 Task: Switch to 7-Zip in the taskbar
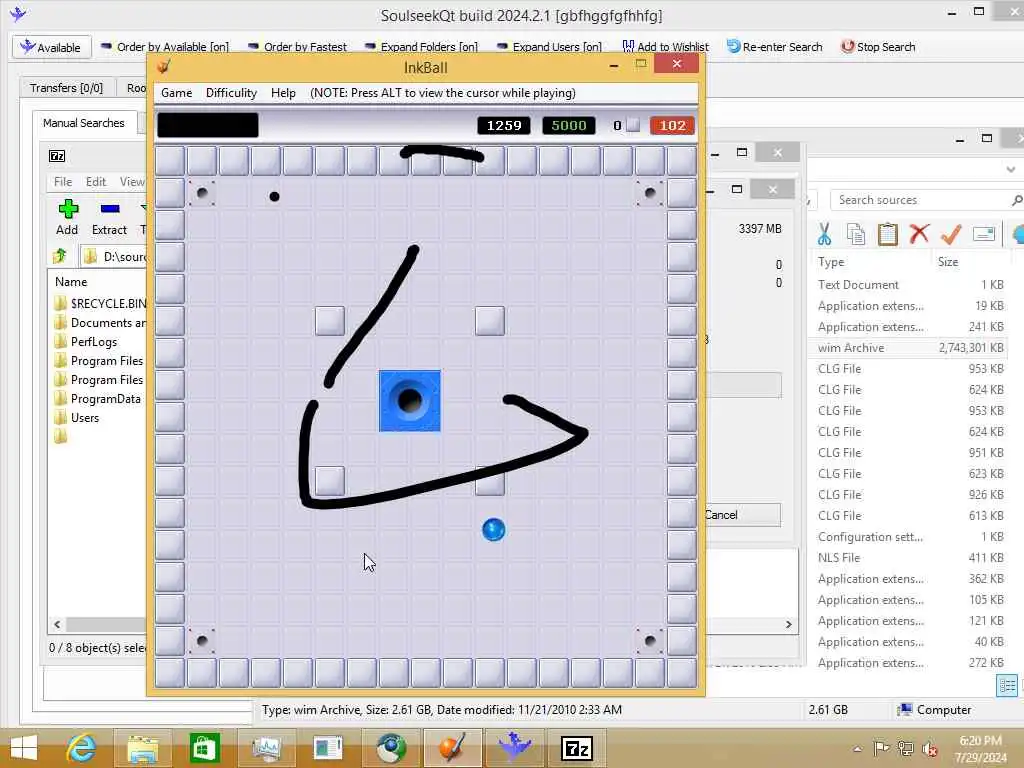coord(577,748)
